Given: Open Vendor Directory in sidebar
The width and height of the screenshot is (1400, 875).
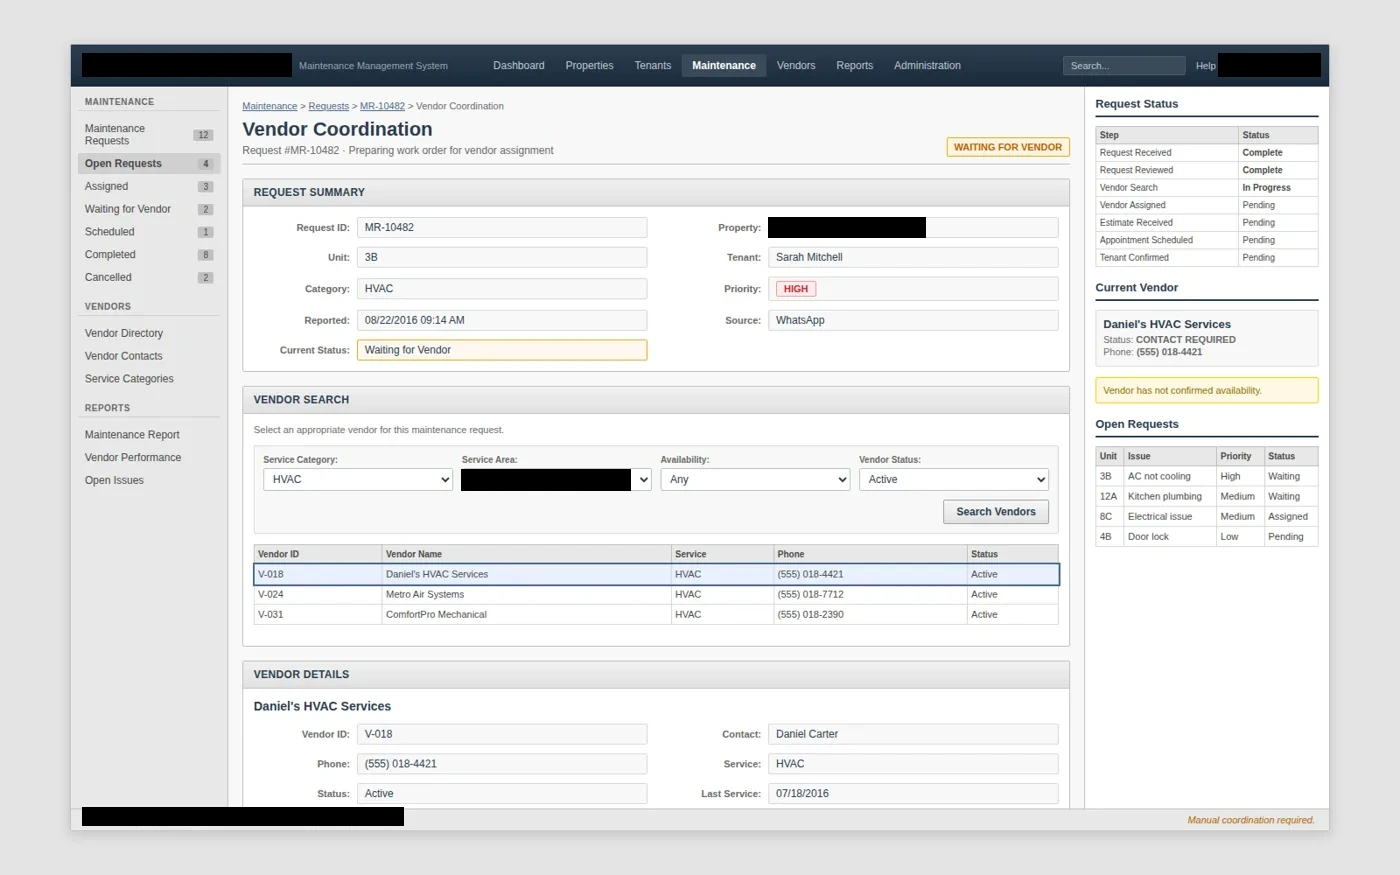Looking at the screenshot, I should [x=148, y=333].
